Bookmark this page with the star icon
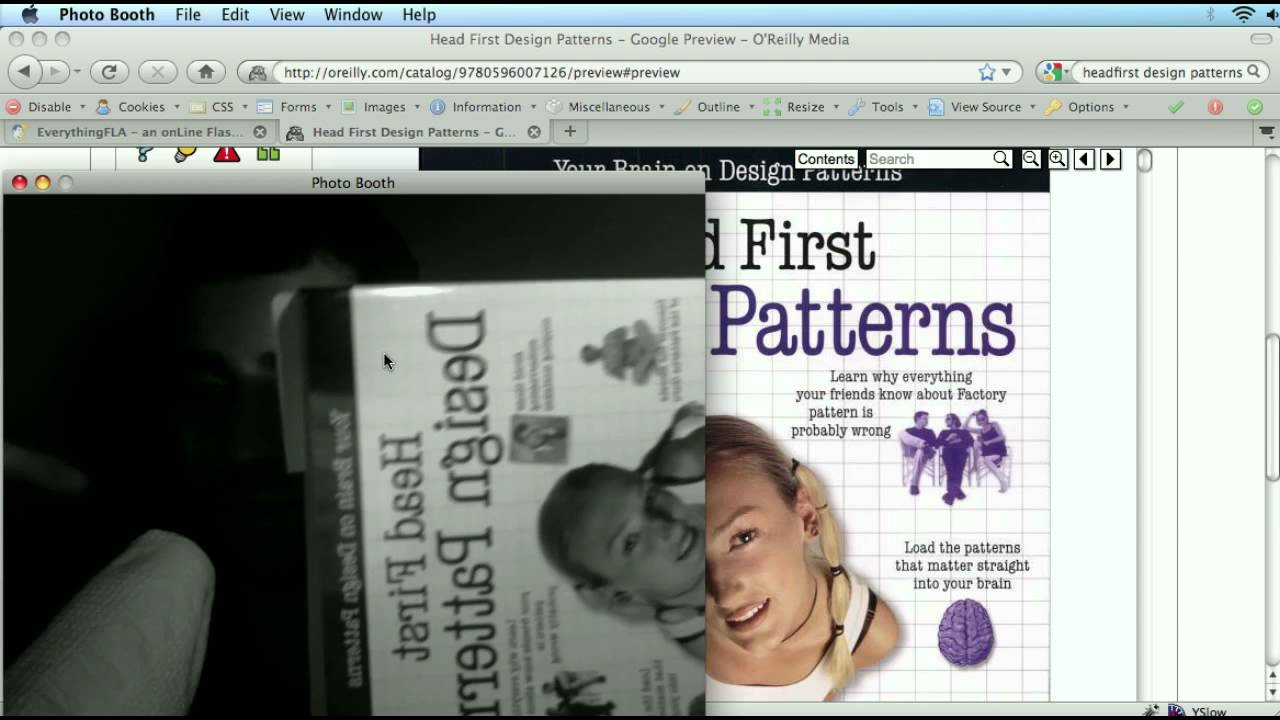The width and height of the screenshot is (1280, 720). [x=987, y=72]
